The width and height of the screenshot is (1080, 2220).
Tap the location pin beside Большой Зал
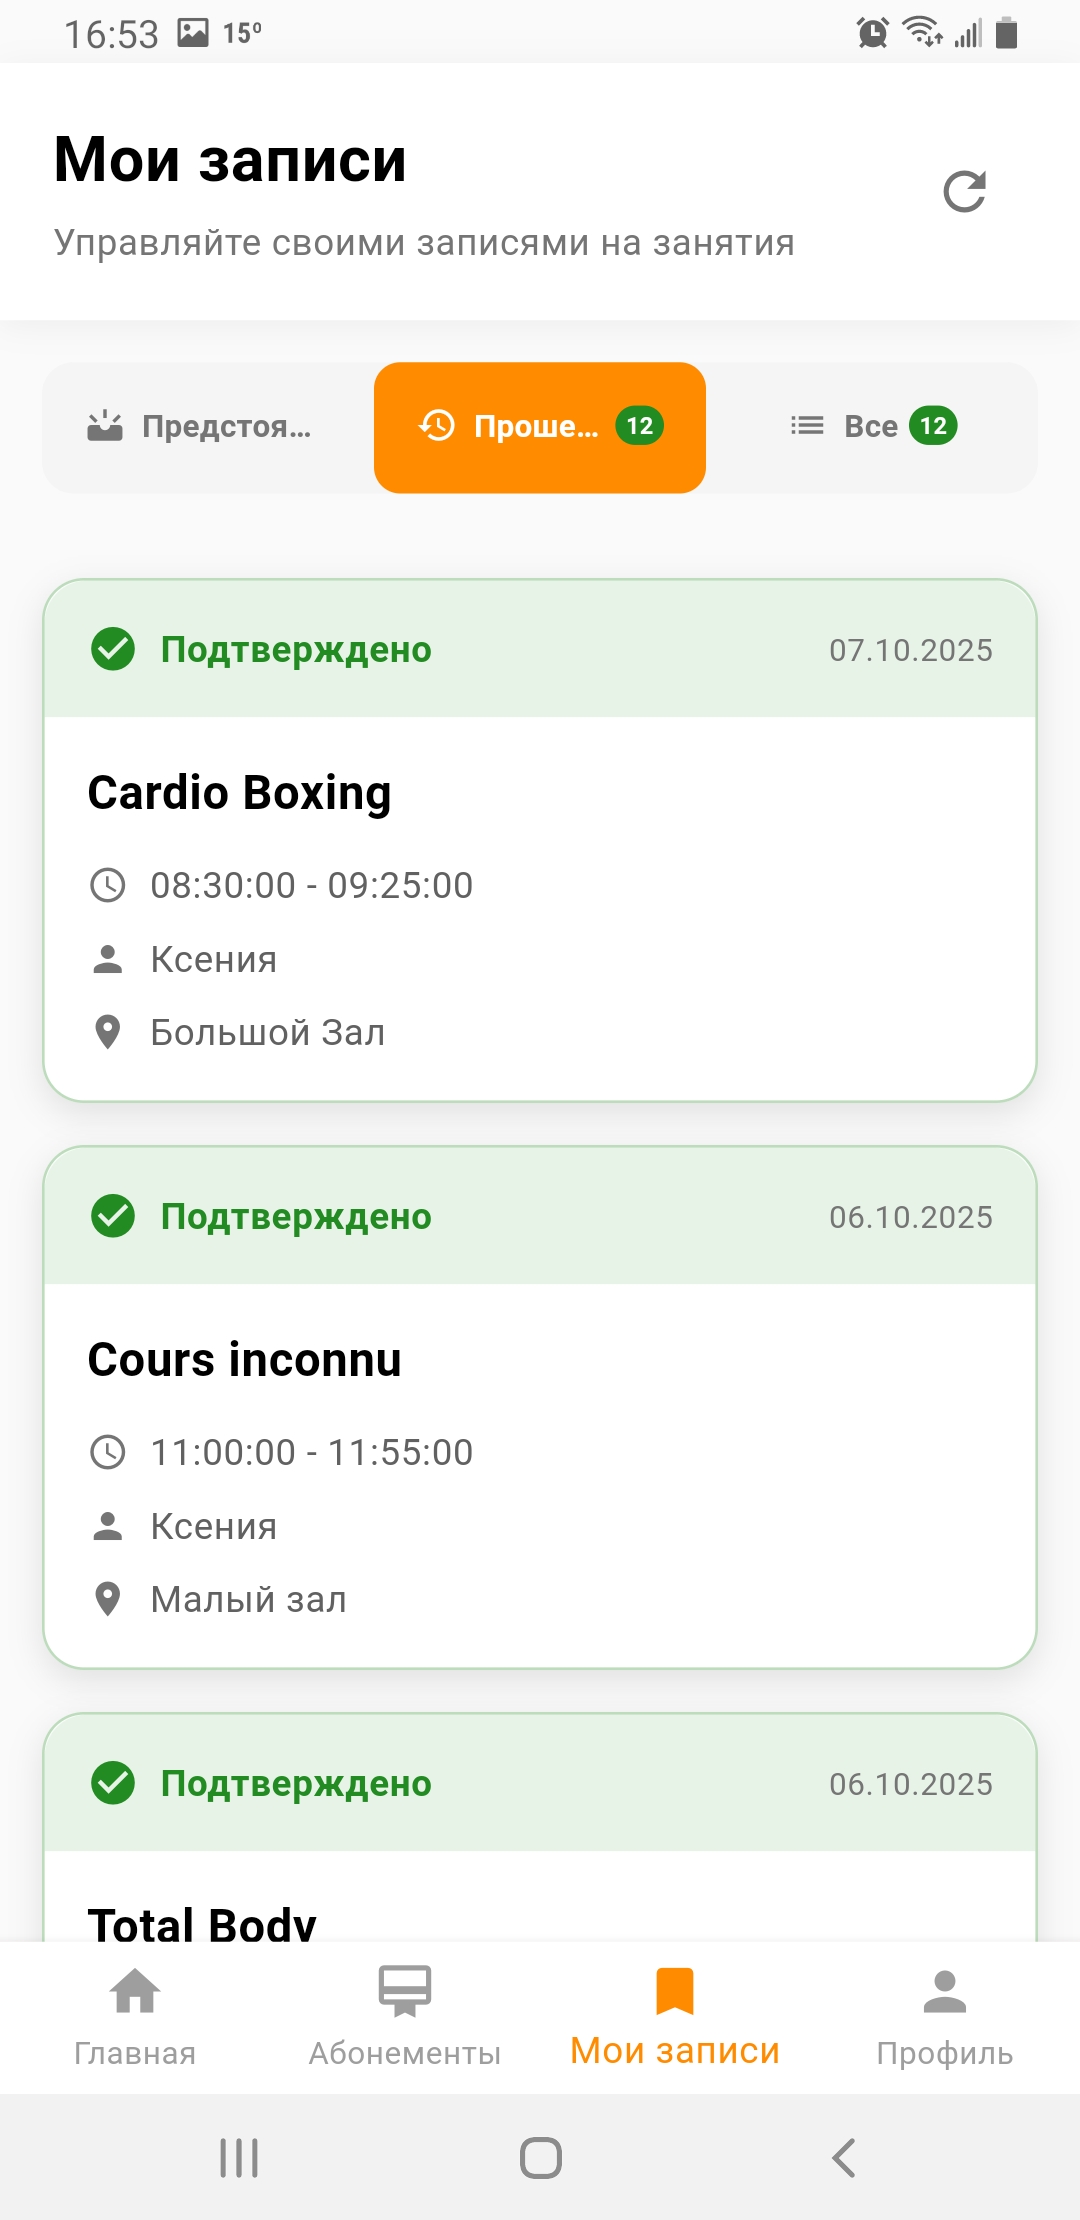(108, 1032)
